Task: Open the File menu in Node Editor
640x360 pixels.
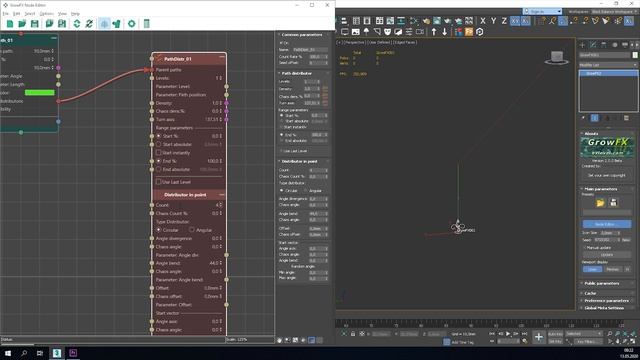Action: (x=5, y=13)
